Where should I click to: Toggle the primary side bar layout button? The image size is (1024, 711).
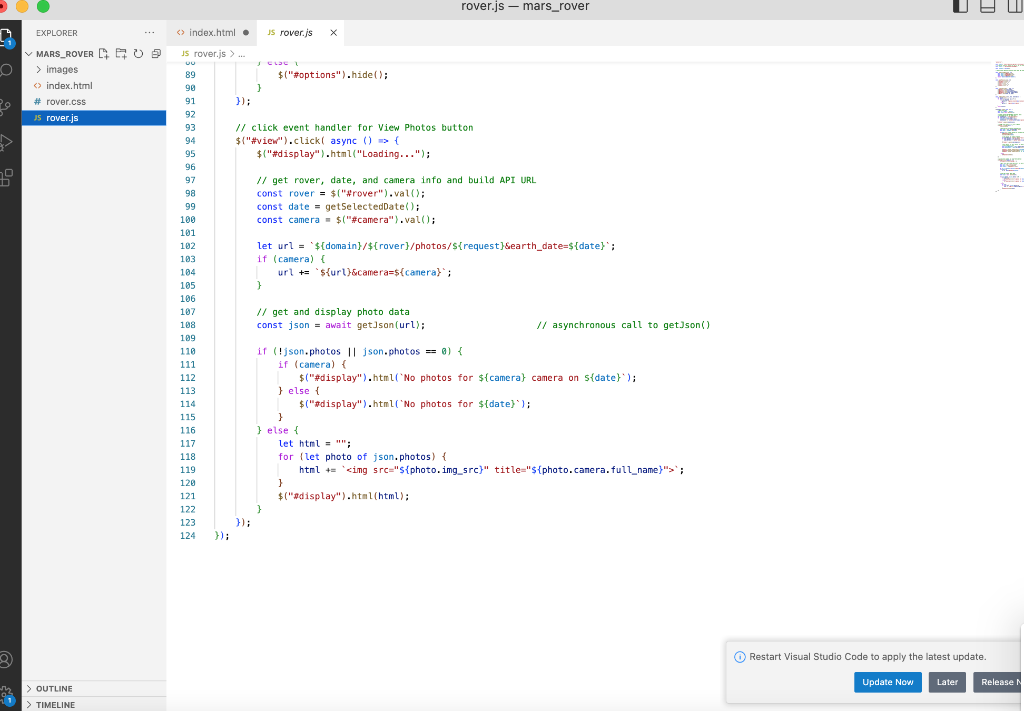(x=961, y=7)
